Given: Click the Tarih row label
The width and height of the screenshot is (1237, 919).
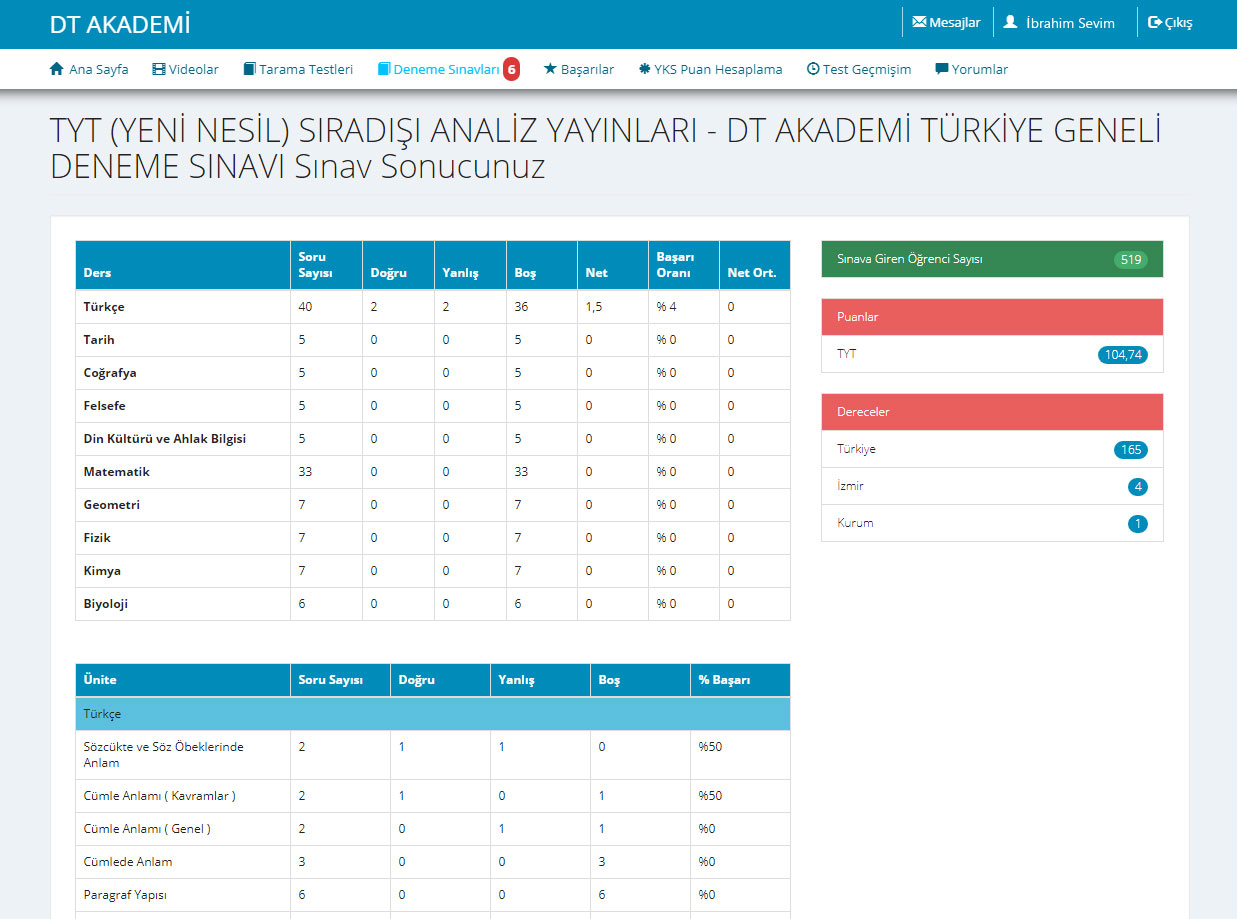Looking at the screenshot, I should click(x=98, y=340).
